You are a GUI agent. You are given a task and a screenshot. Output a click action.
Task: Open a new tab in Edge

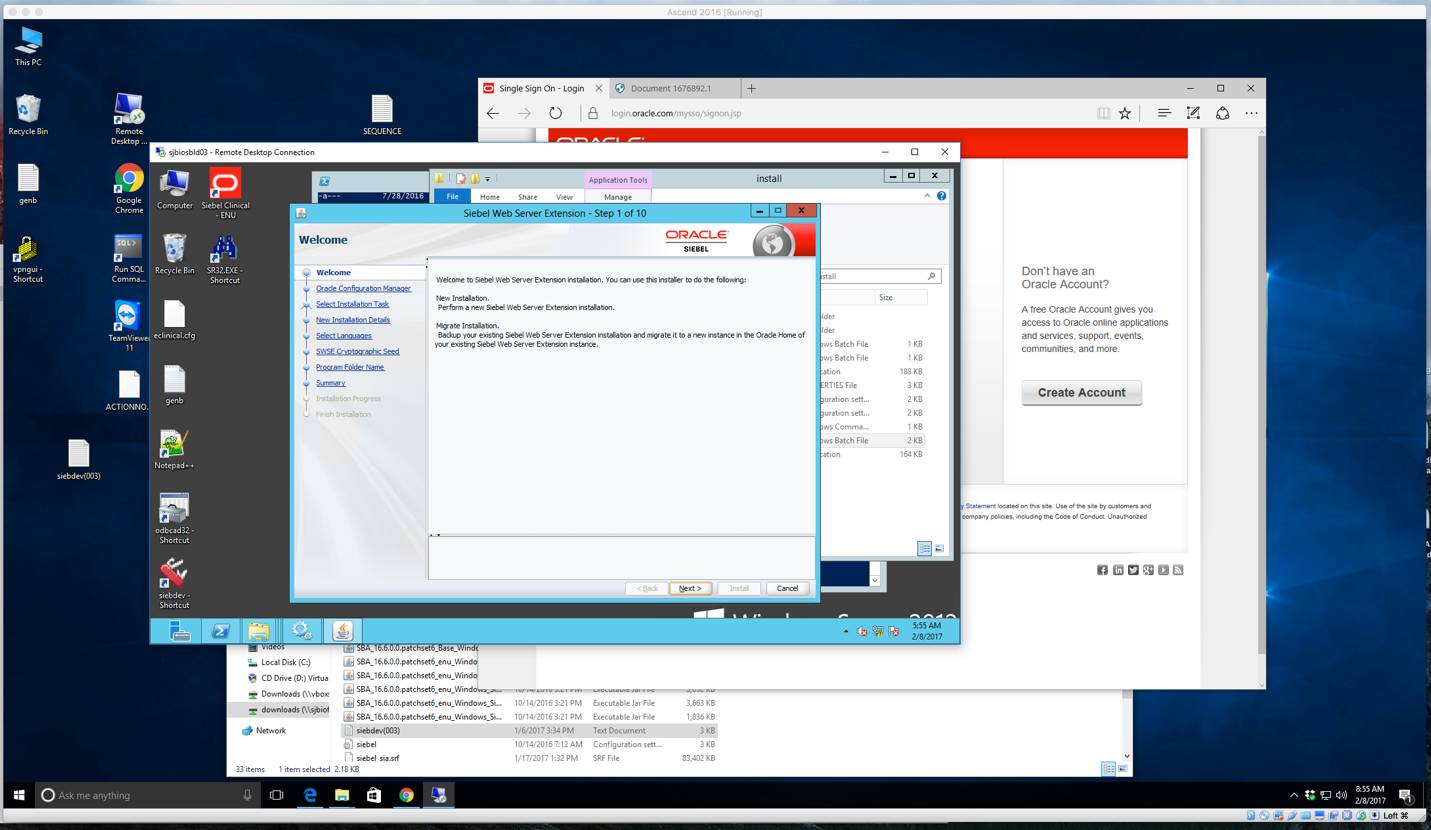pos(751,88)
